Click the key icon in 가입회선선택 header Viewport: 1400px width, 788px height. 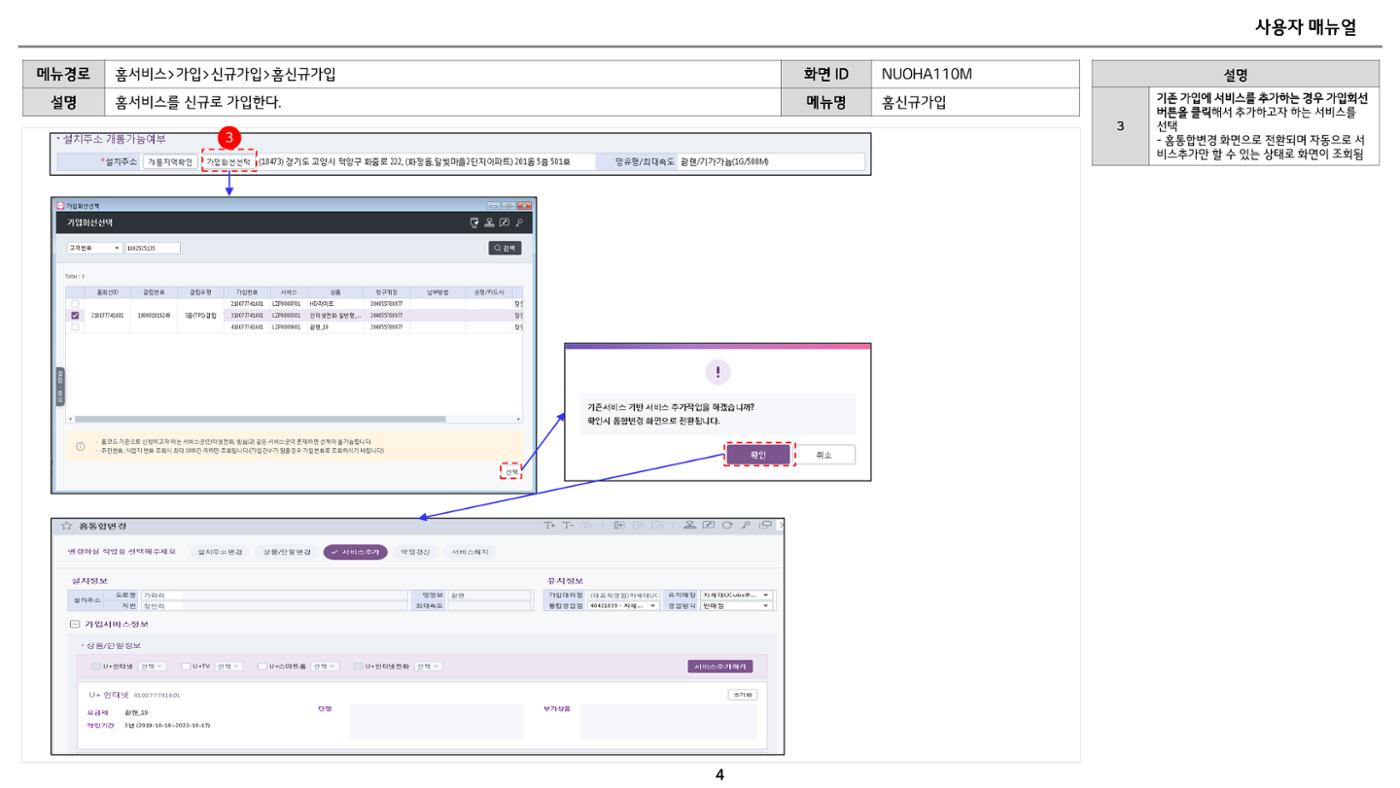click(518, 222)
